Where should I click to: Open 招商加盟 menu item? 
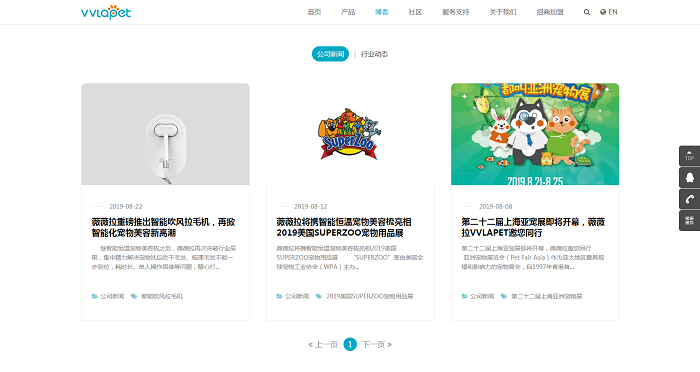click(550, 12)
